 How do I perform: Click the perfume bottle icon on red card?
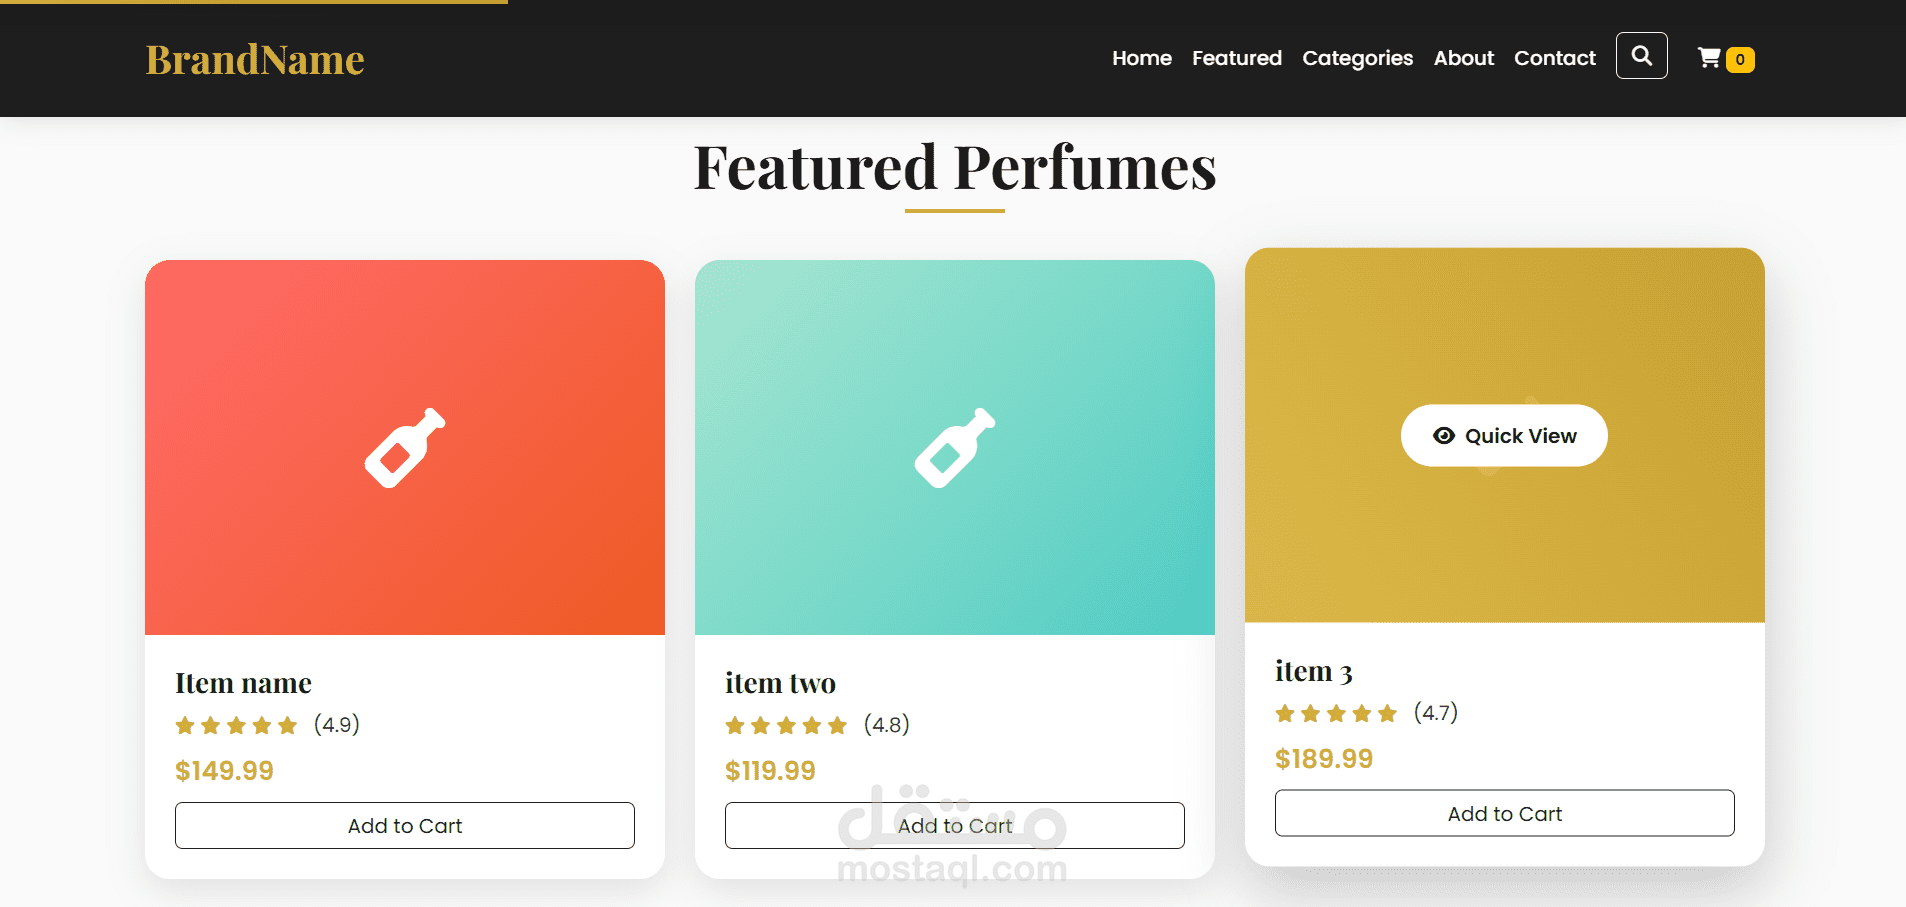click(x=405, y=448)
